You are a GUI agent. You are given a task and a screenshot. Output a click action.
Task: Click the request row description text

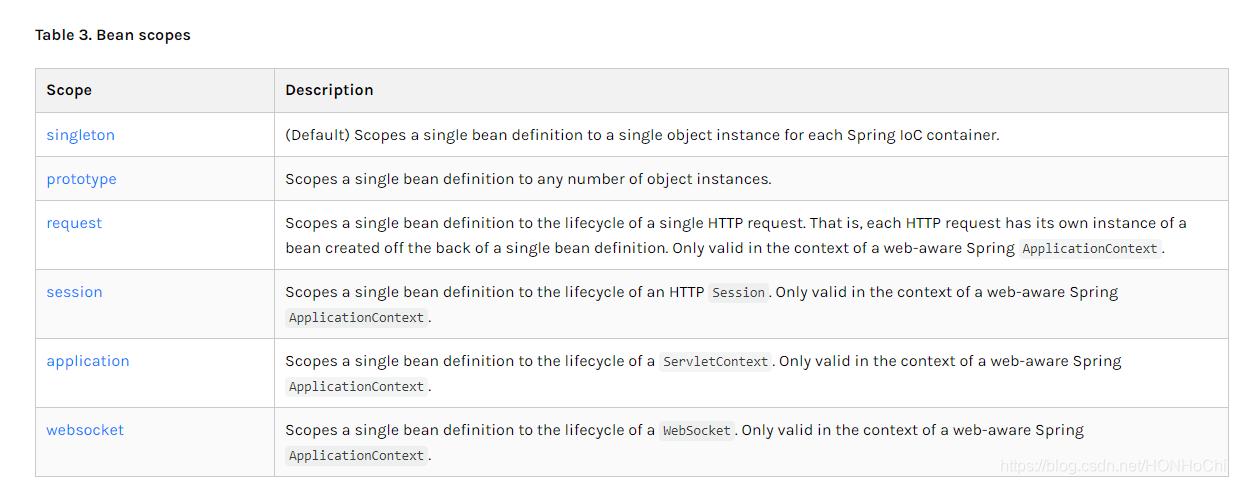736,236
